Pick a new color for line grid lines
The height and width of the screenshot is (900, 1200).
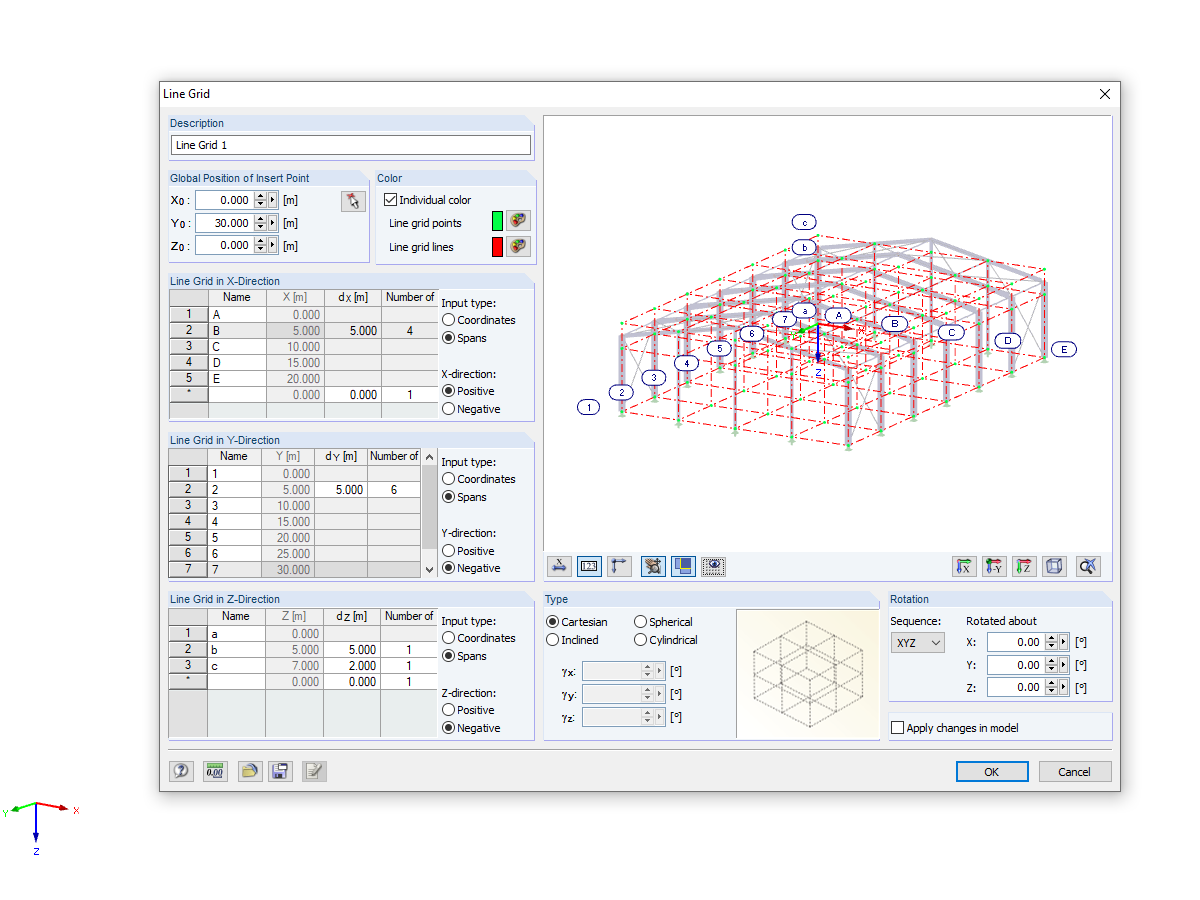(520, 246)
